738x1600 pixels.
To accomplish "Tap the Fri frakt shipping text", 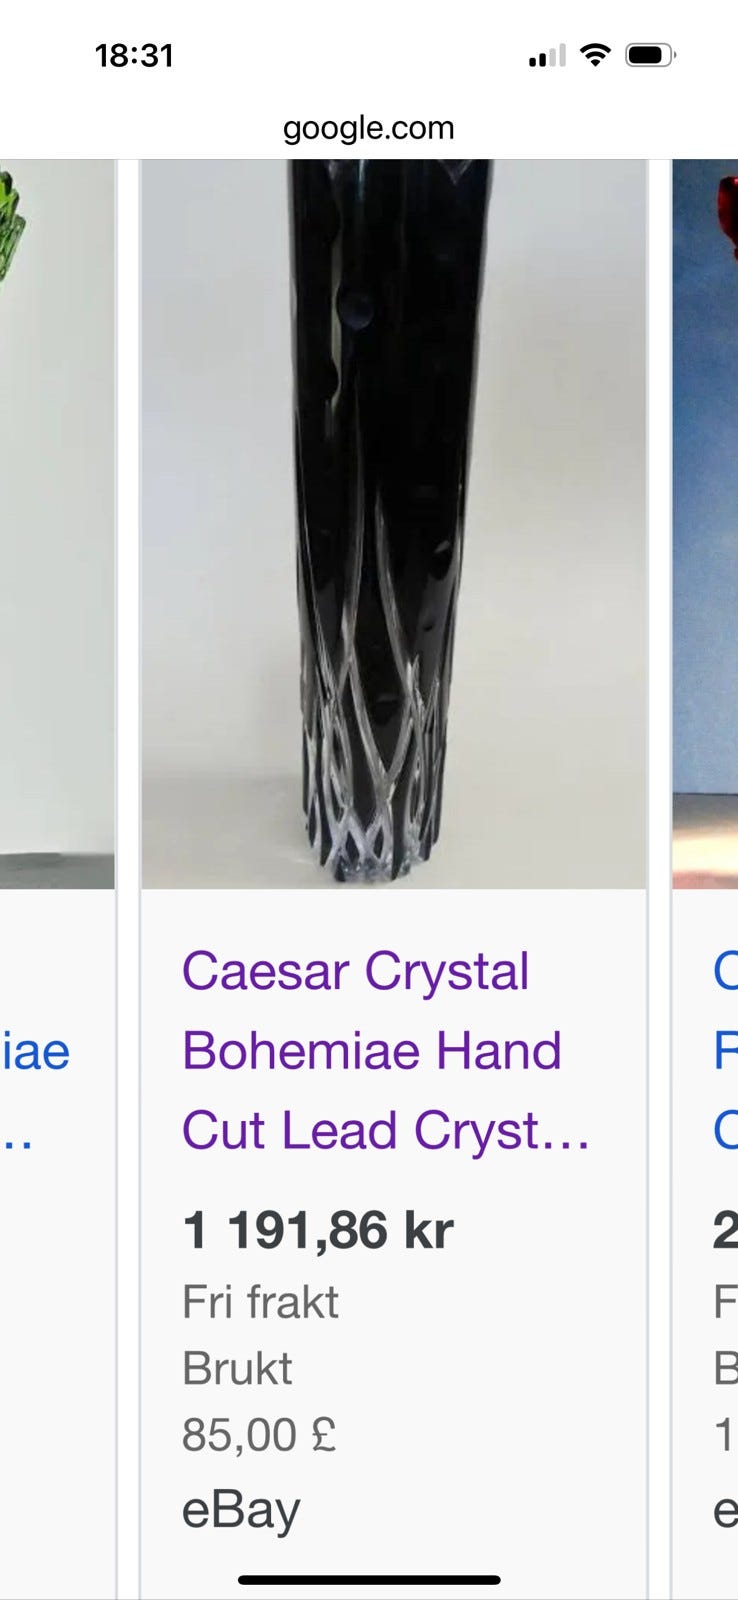I will click(260, 1302).
